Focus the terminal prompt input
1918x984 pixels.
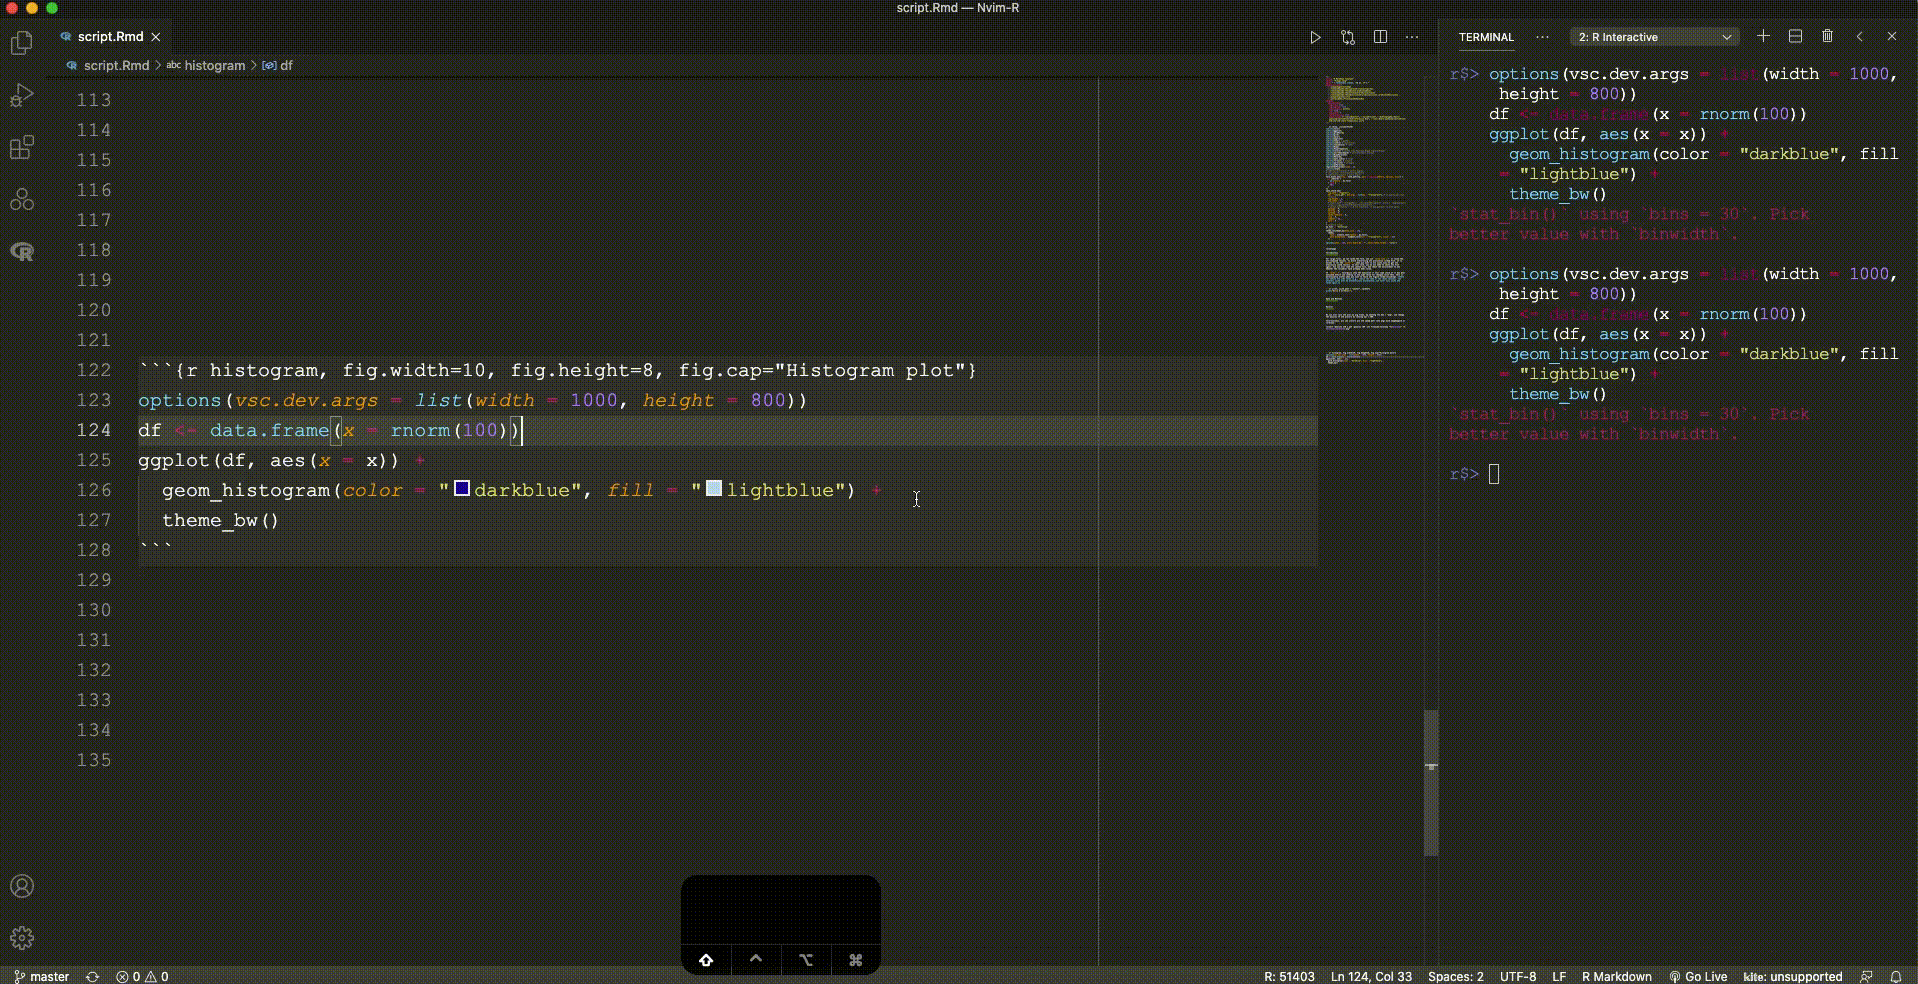(x=1494, y=474)
